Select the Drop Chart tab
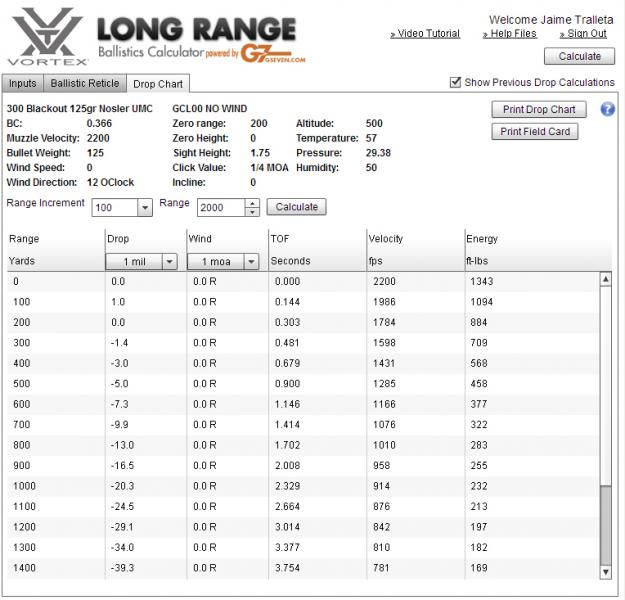This screenshot has width=625, height=600. pos(158,84)
